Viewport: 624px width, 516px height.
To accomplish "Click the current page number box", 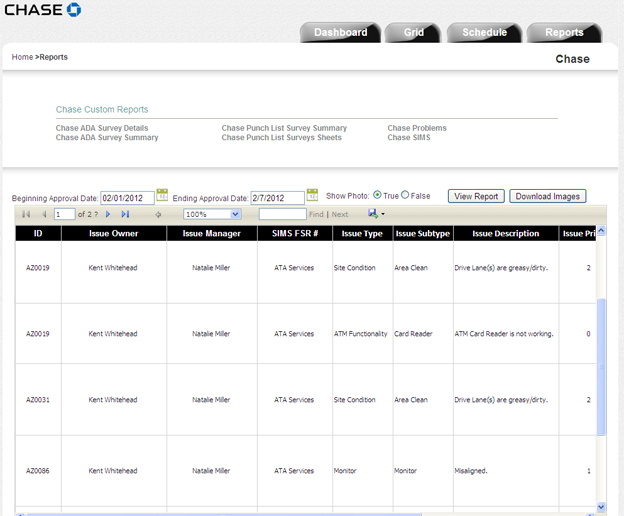I will (64, 214).
